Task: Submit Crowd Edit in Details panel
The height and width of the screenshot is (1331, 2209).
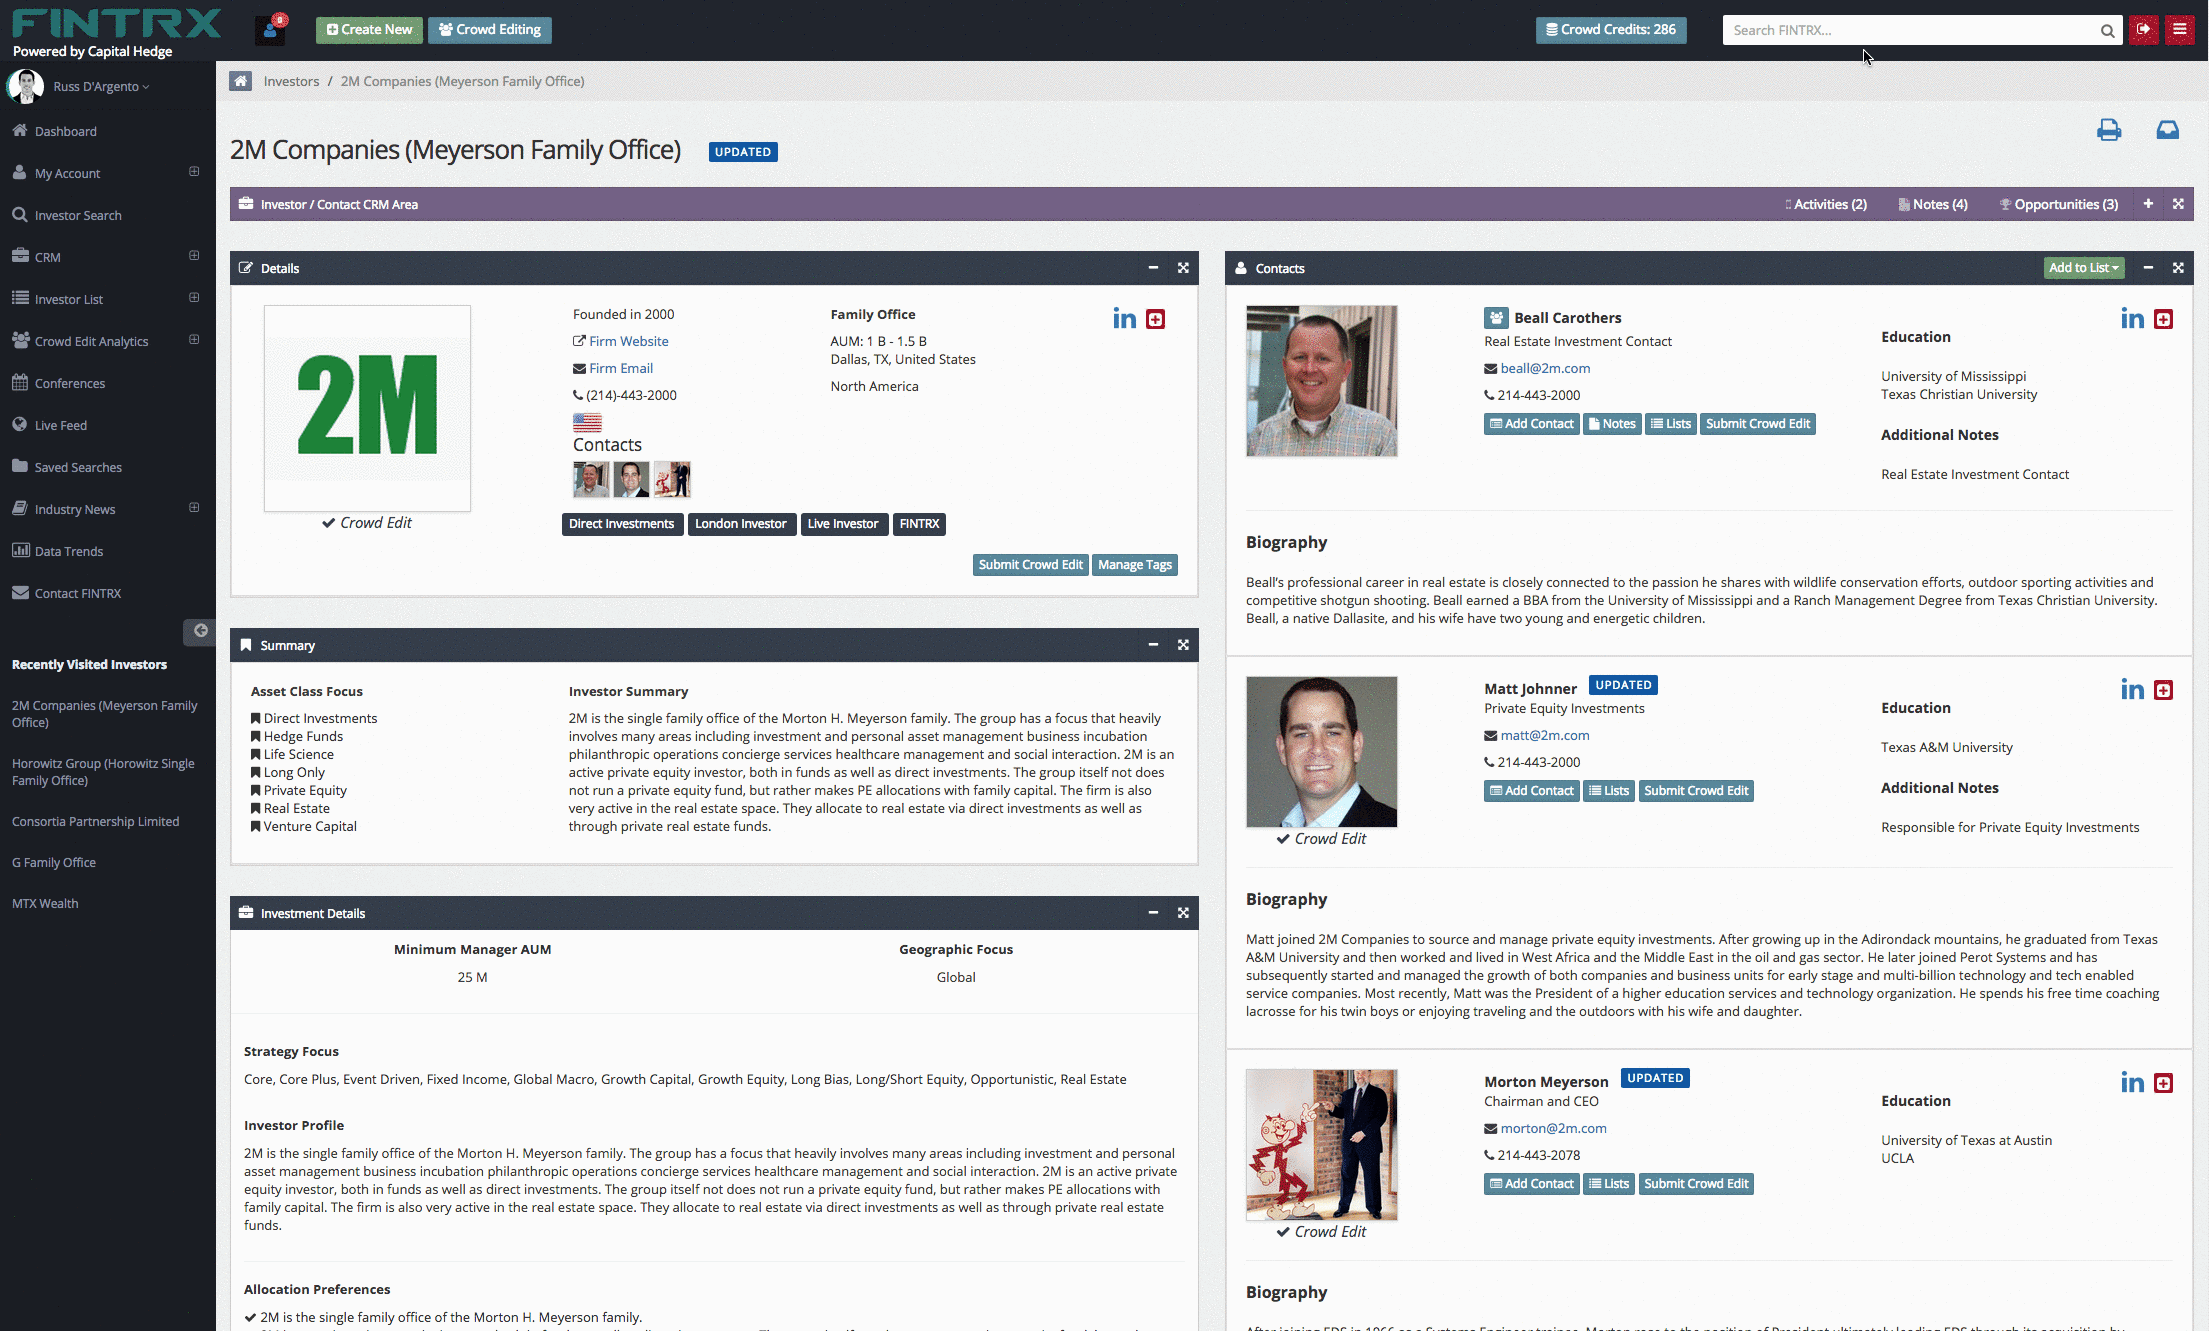Action: [x=1030, y=565]
